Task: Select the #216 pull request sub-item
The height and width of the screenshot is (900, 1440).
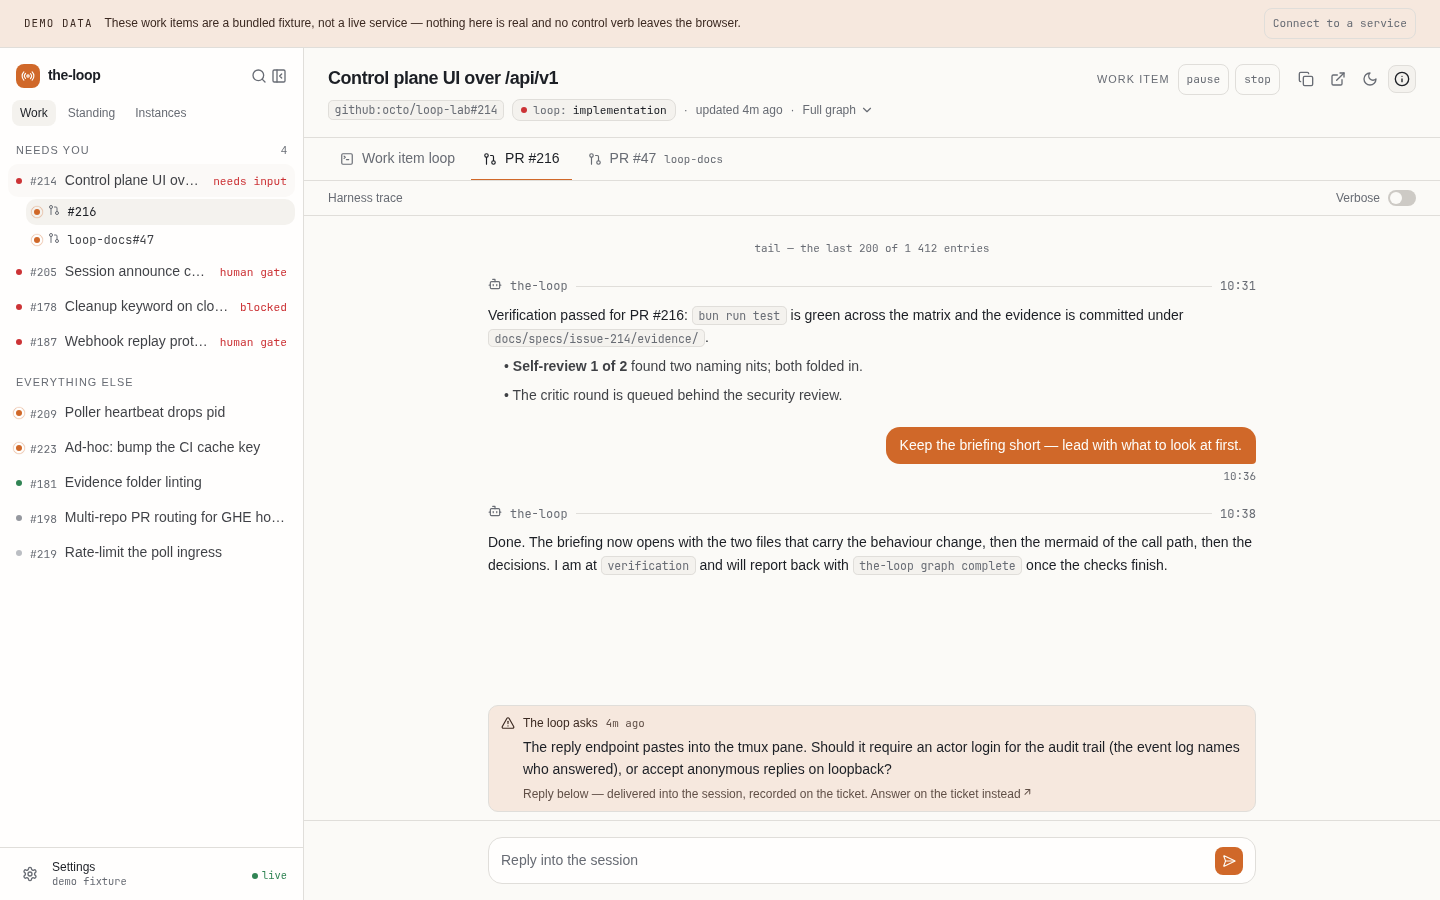Action: click(x=160, y=212)
